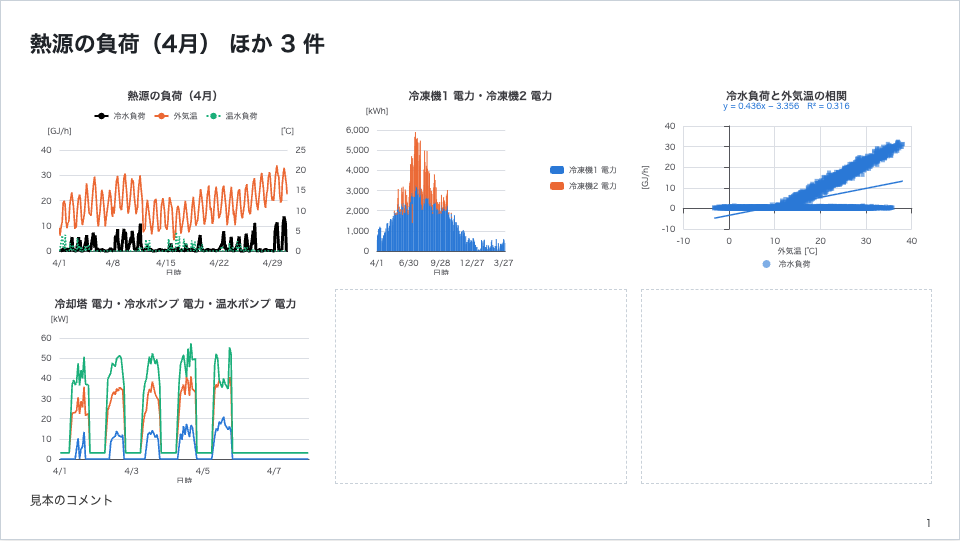This screenshot has width=960, height=541.
Task: Click the 冷却塔 電力・冷水ポンプ chart title
Action: point(175,304)
